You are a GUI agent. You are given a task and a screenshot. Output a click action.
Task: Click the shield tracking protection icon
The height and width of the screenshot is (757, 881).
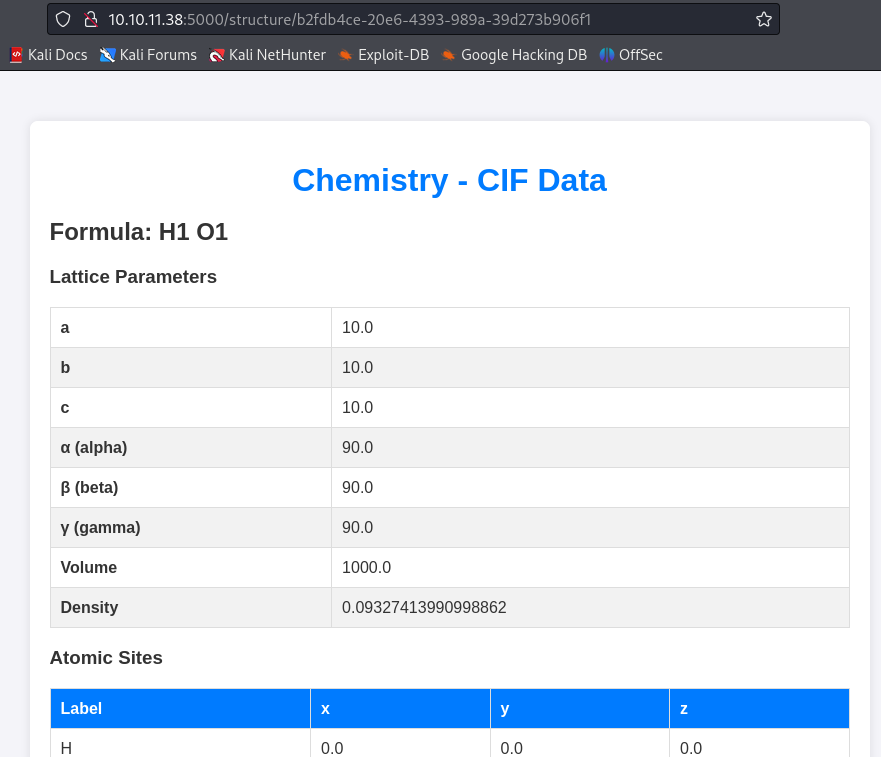point(63,20)
